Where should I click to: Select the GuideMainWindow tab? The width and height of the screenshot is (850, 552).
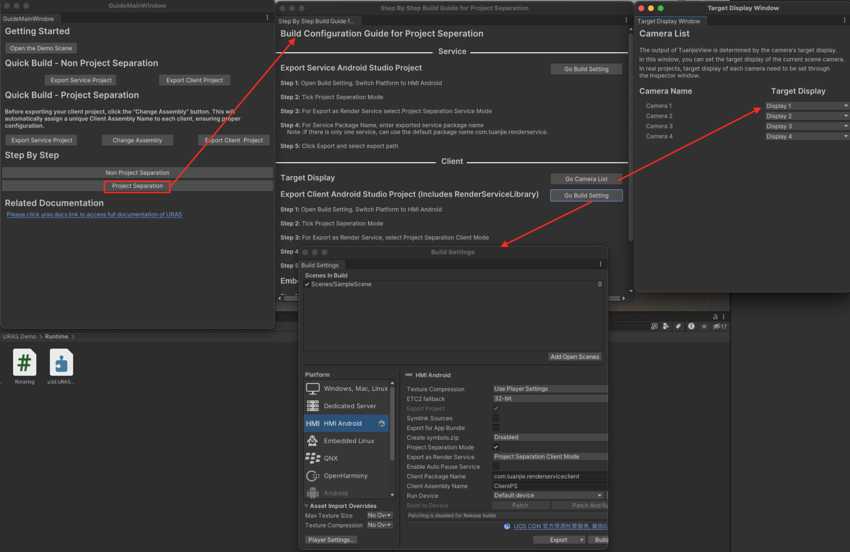coord(29,18)
